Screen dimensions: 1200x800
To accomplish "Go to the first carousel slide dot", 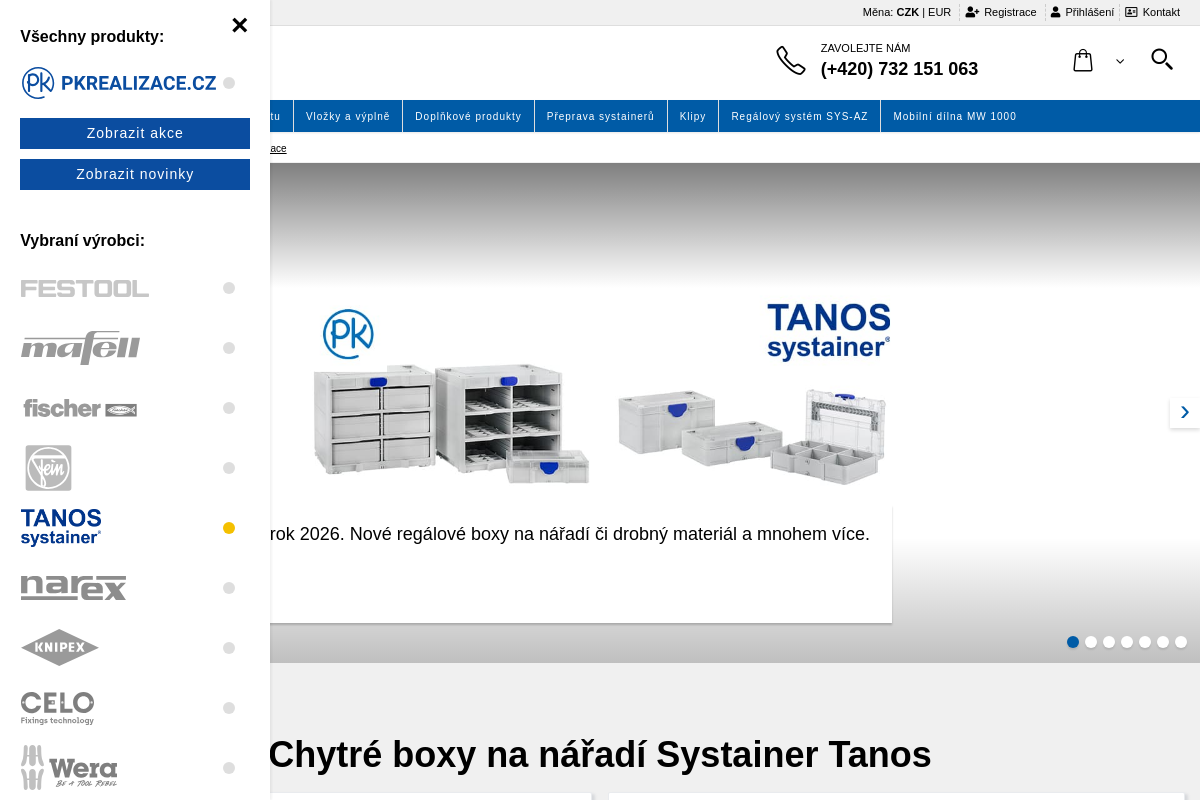I will click(1073, 642).
